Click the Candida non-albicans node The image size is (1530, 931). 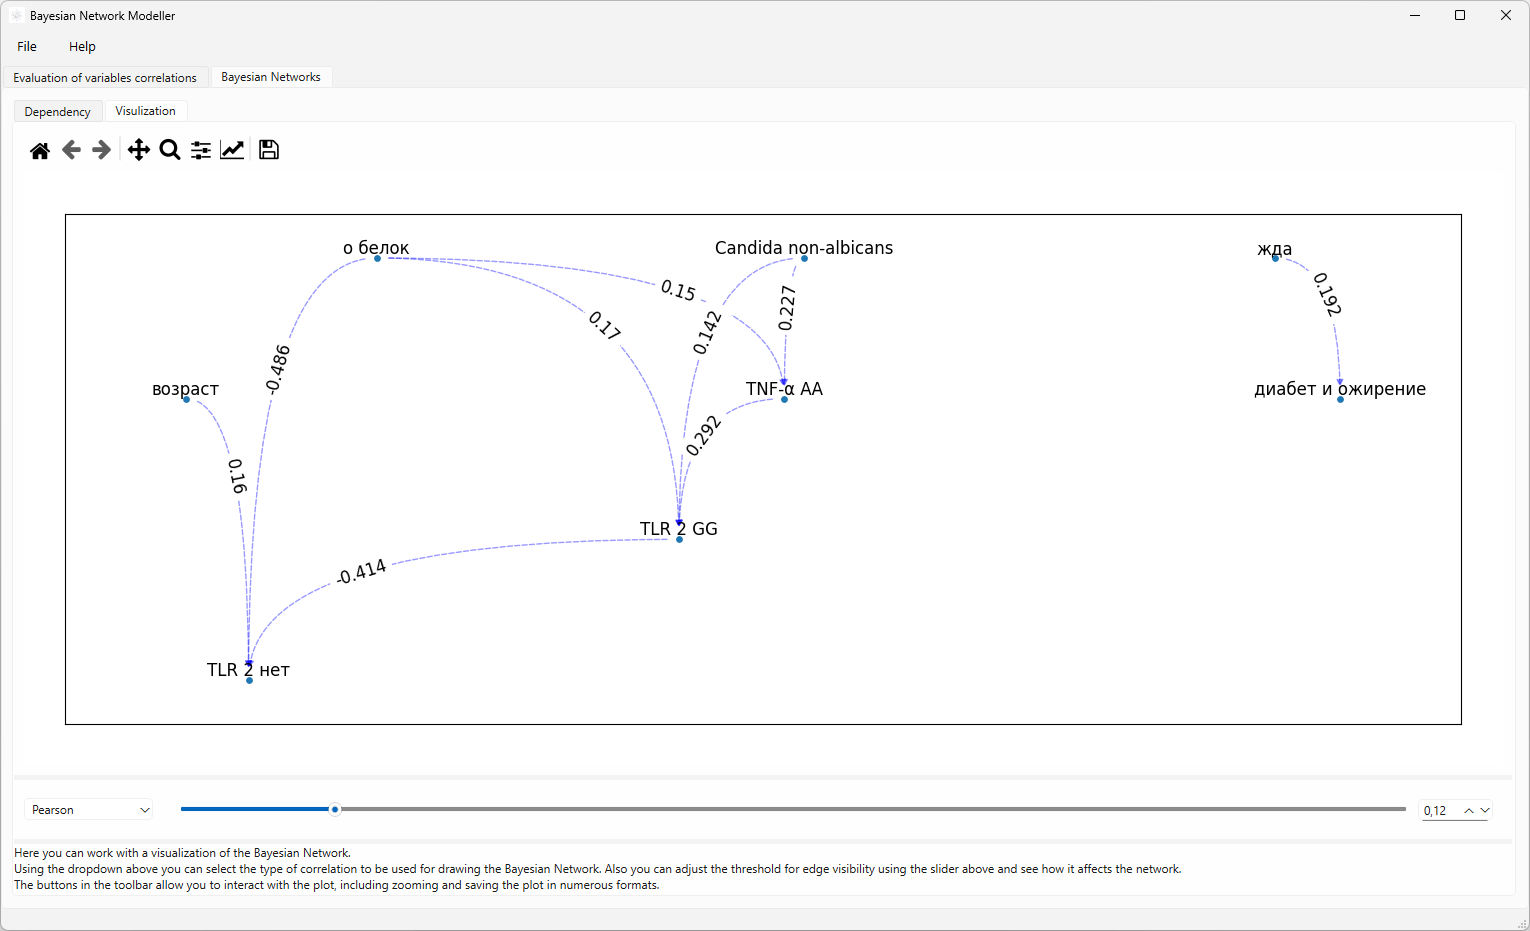tap(803, 259)
